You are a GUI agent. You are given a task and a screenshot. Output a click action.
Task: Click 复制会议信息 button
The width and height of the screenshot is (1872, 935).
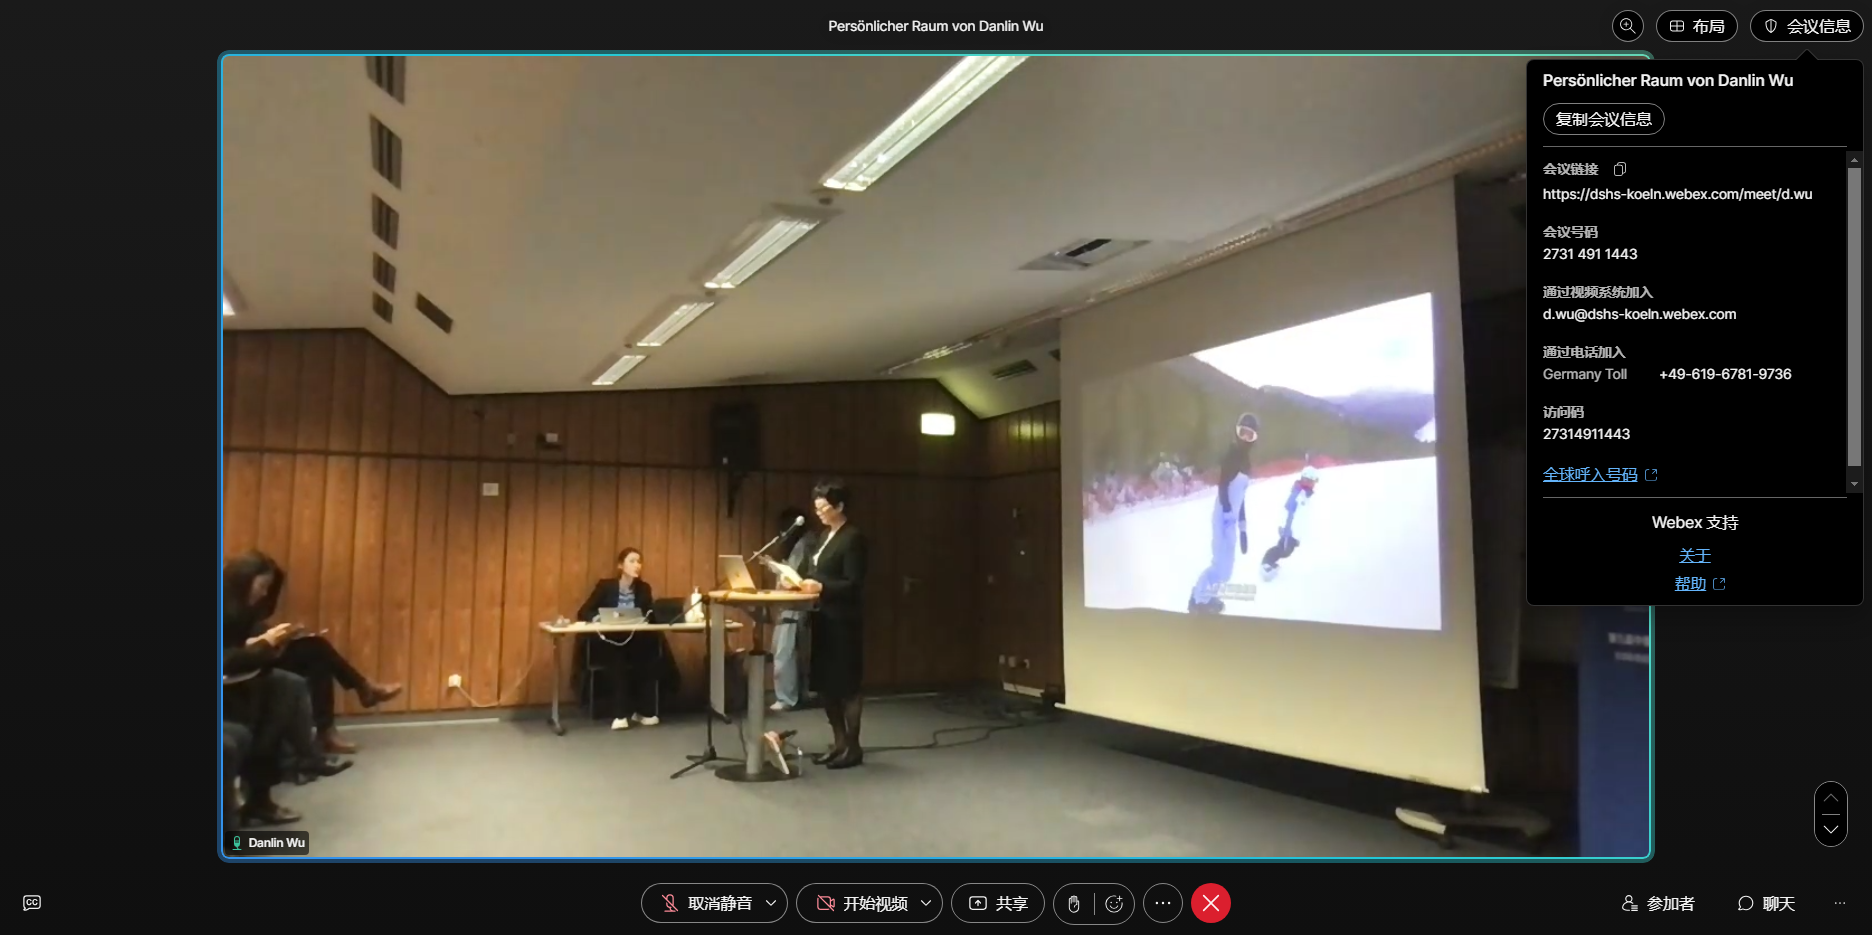coord(1604,119)
